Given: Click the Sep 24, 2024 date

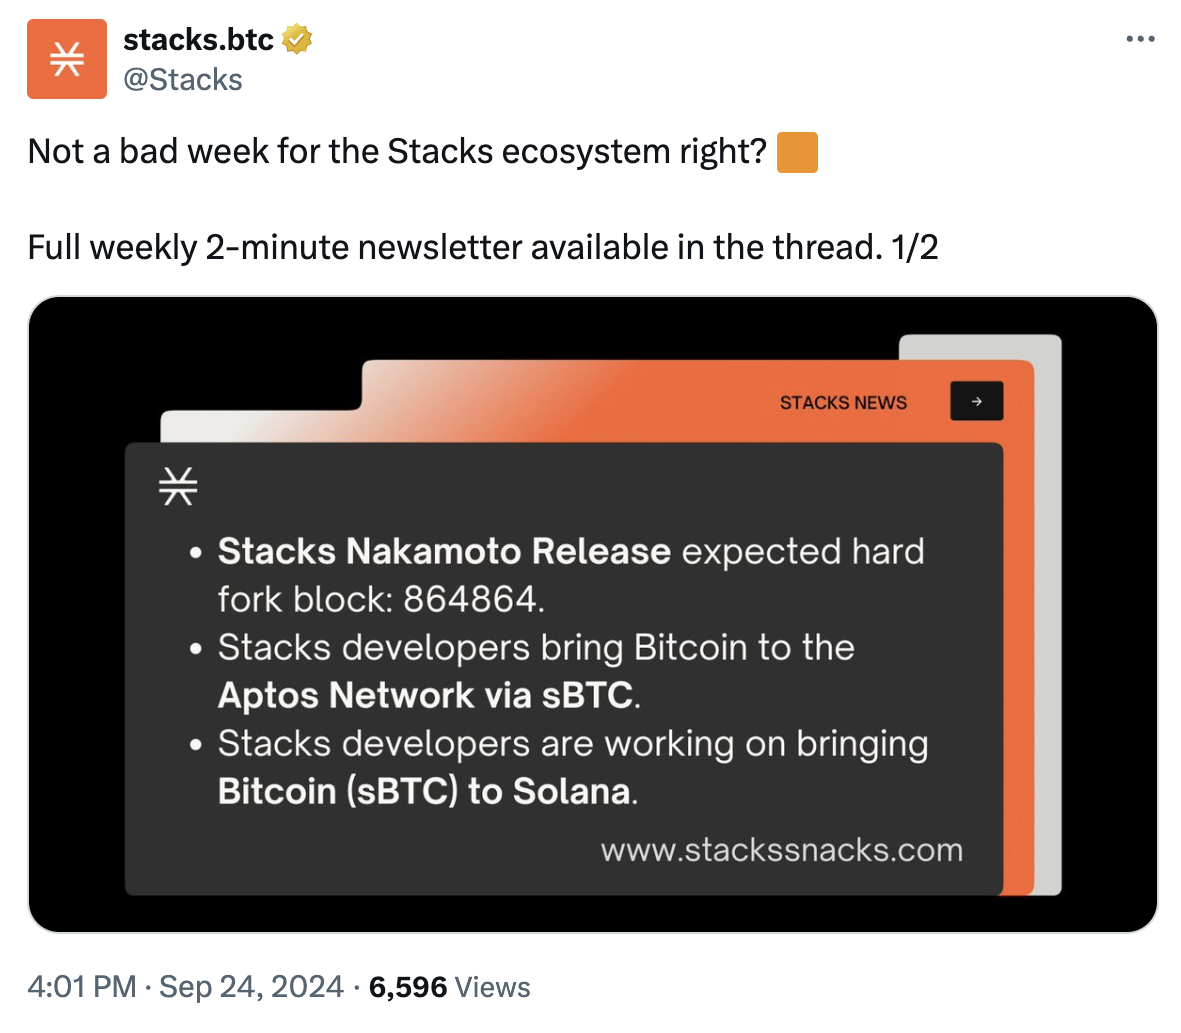Looking at the screenshot, I should 251,987.
